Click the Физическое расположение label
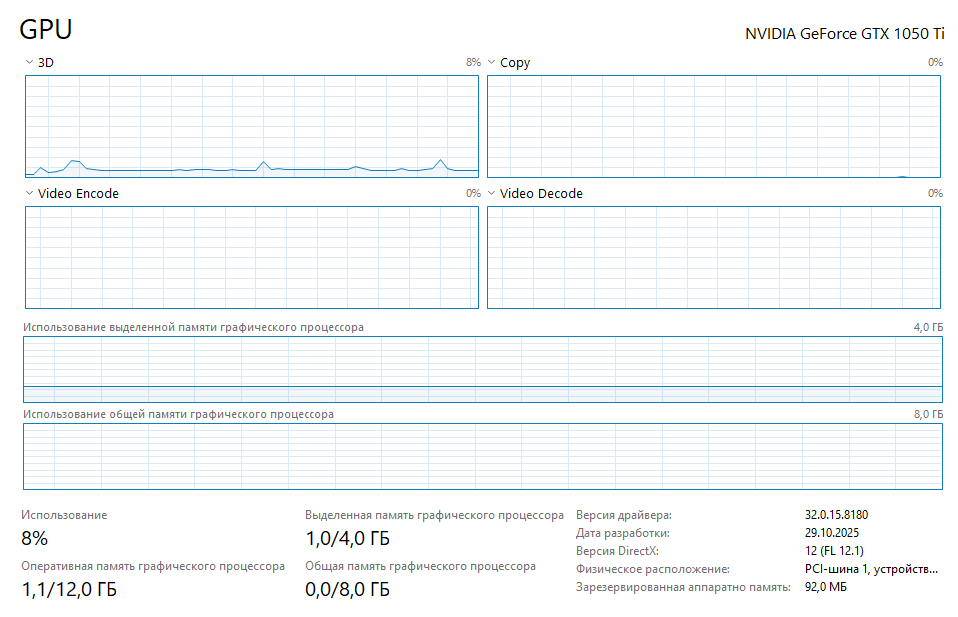 653,569
